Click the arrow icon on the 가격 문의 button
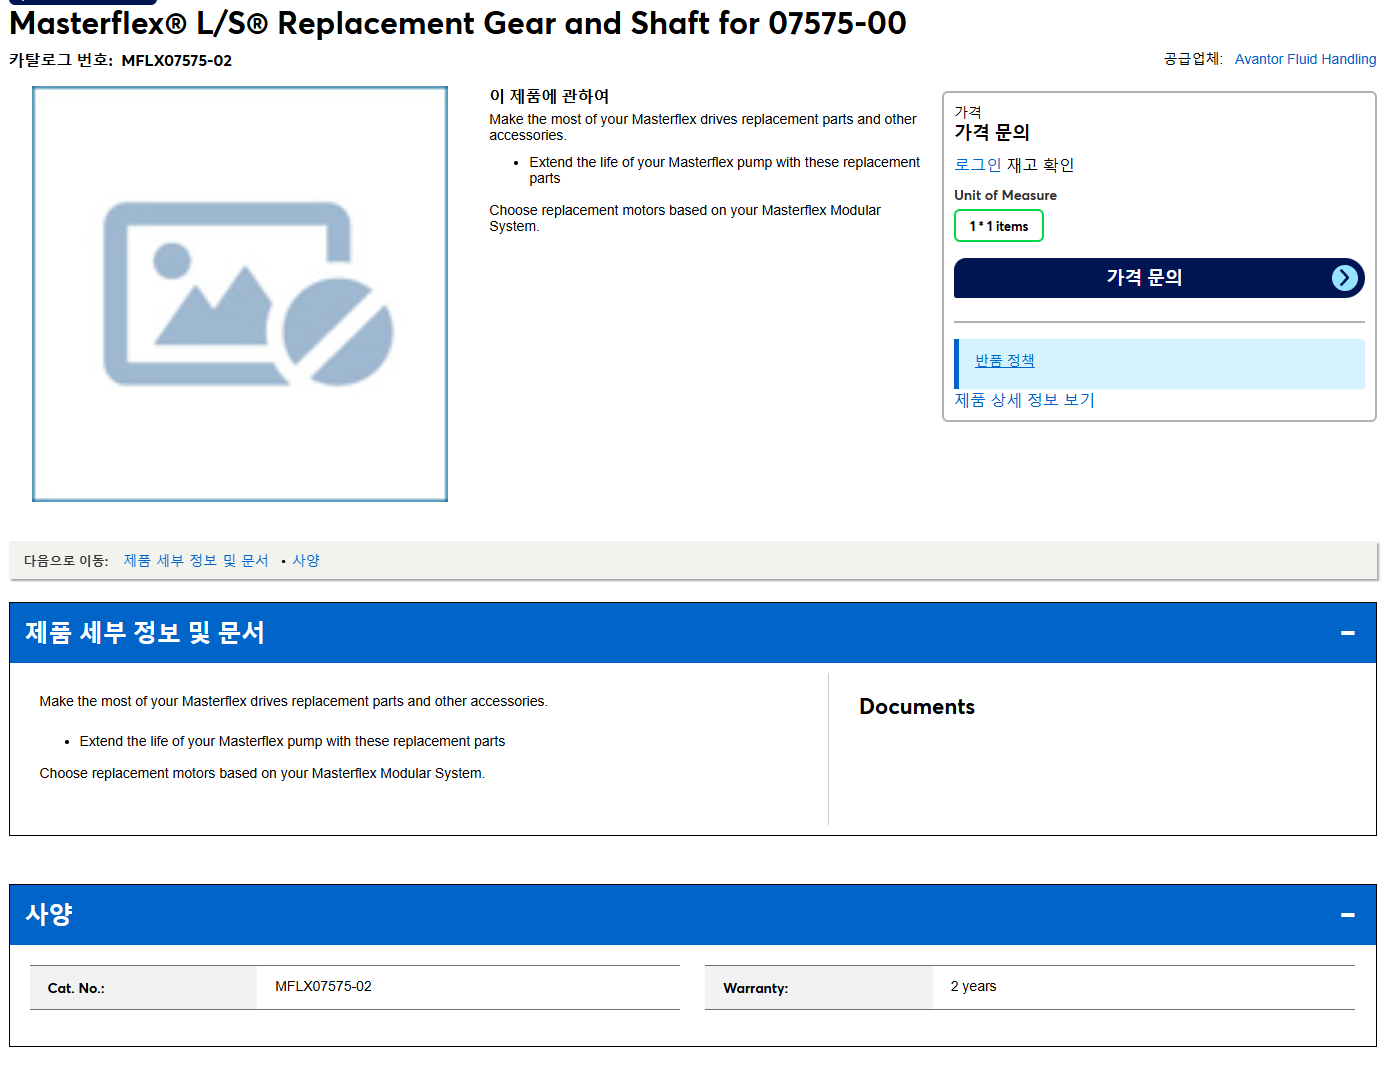The width and height of the screenshot is (1384, 1067). coord(1345,278)
